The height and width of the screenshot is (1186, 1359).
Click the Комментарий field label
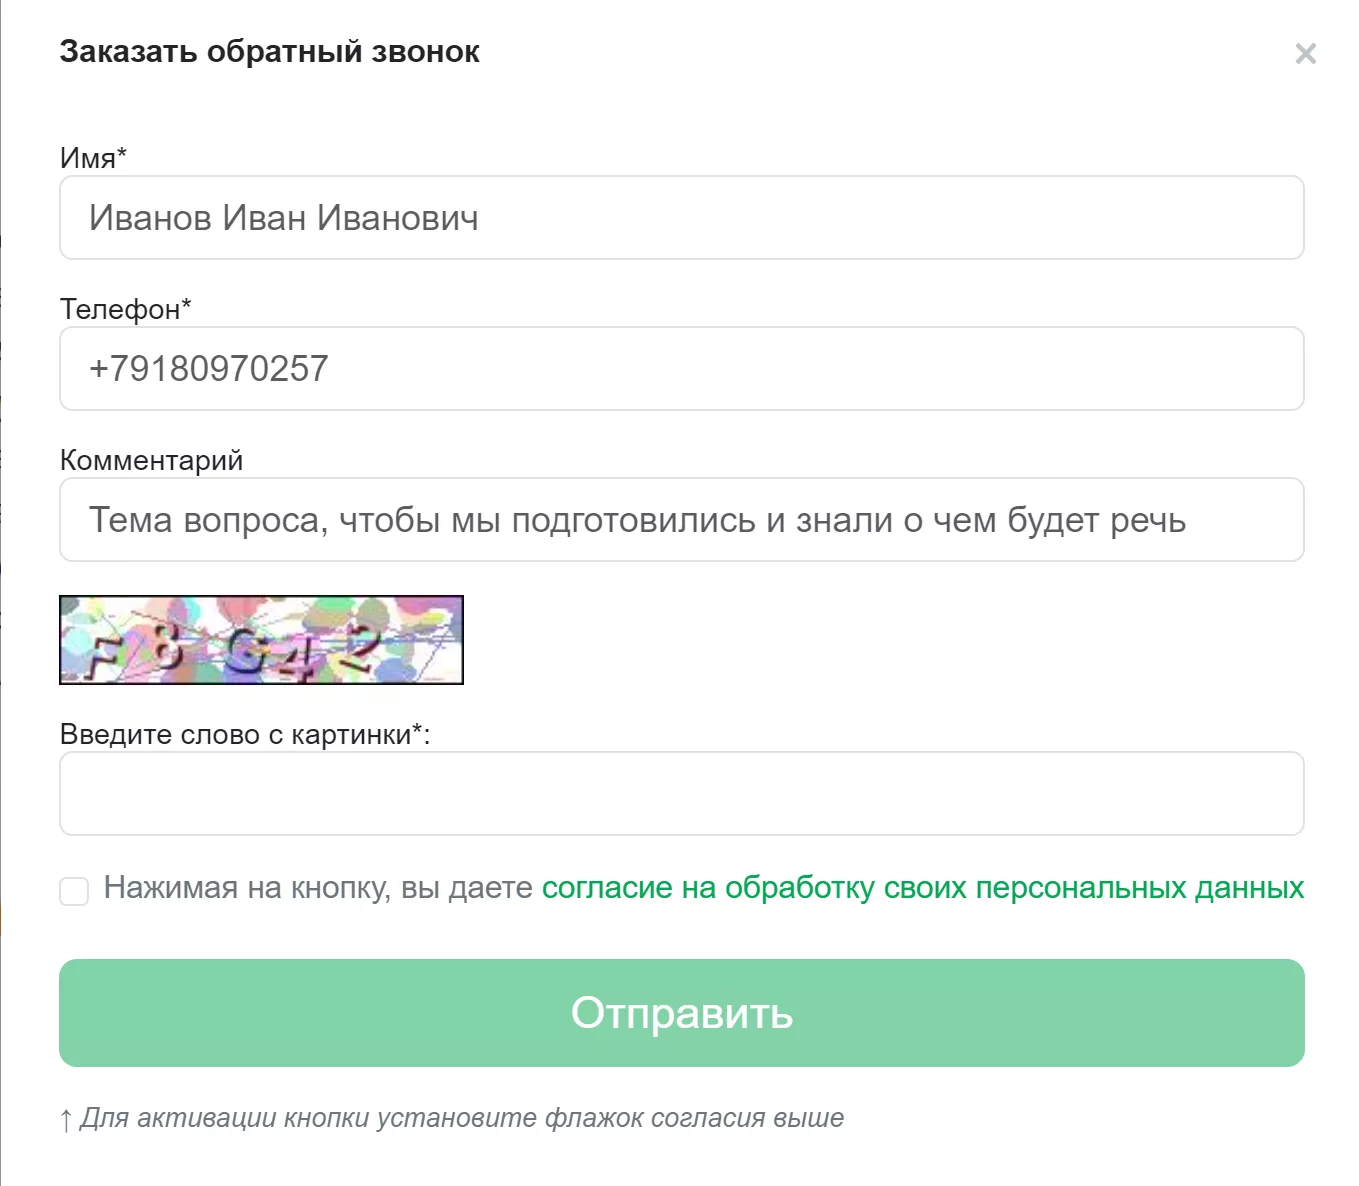click(151, 461)
